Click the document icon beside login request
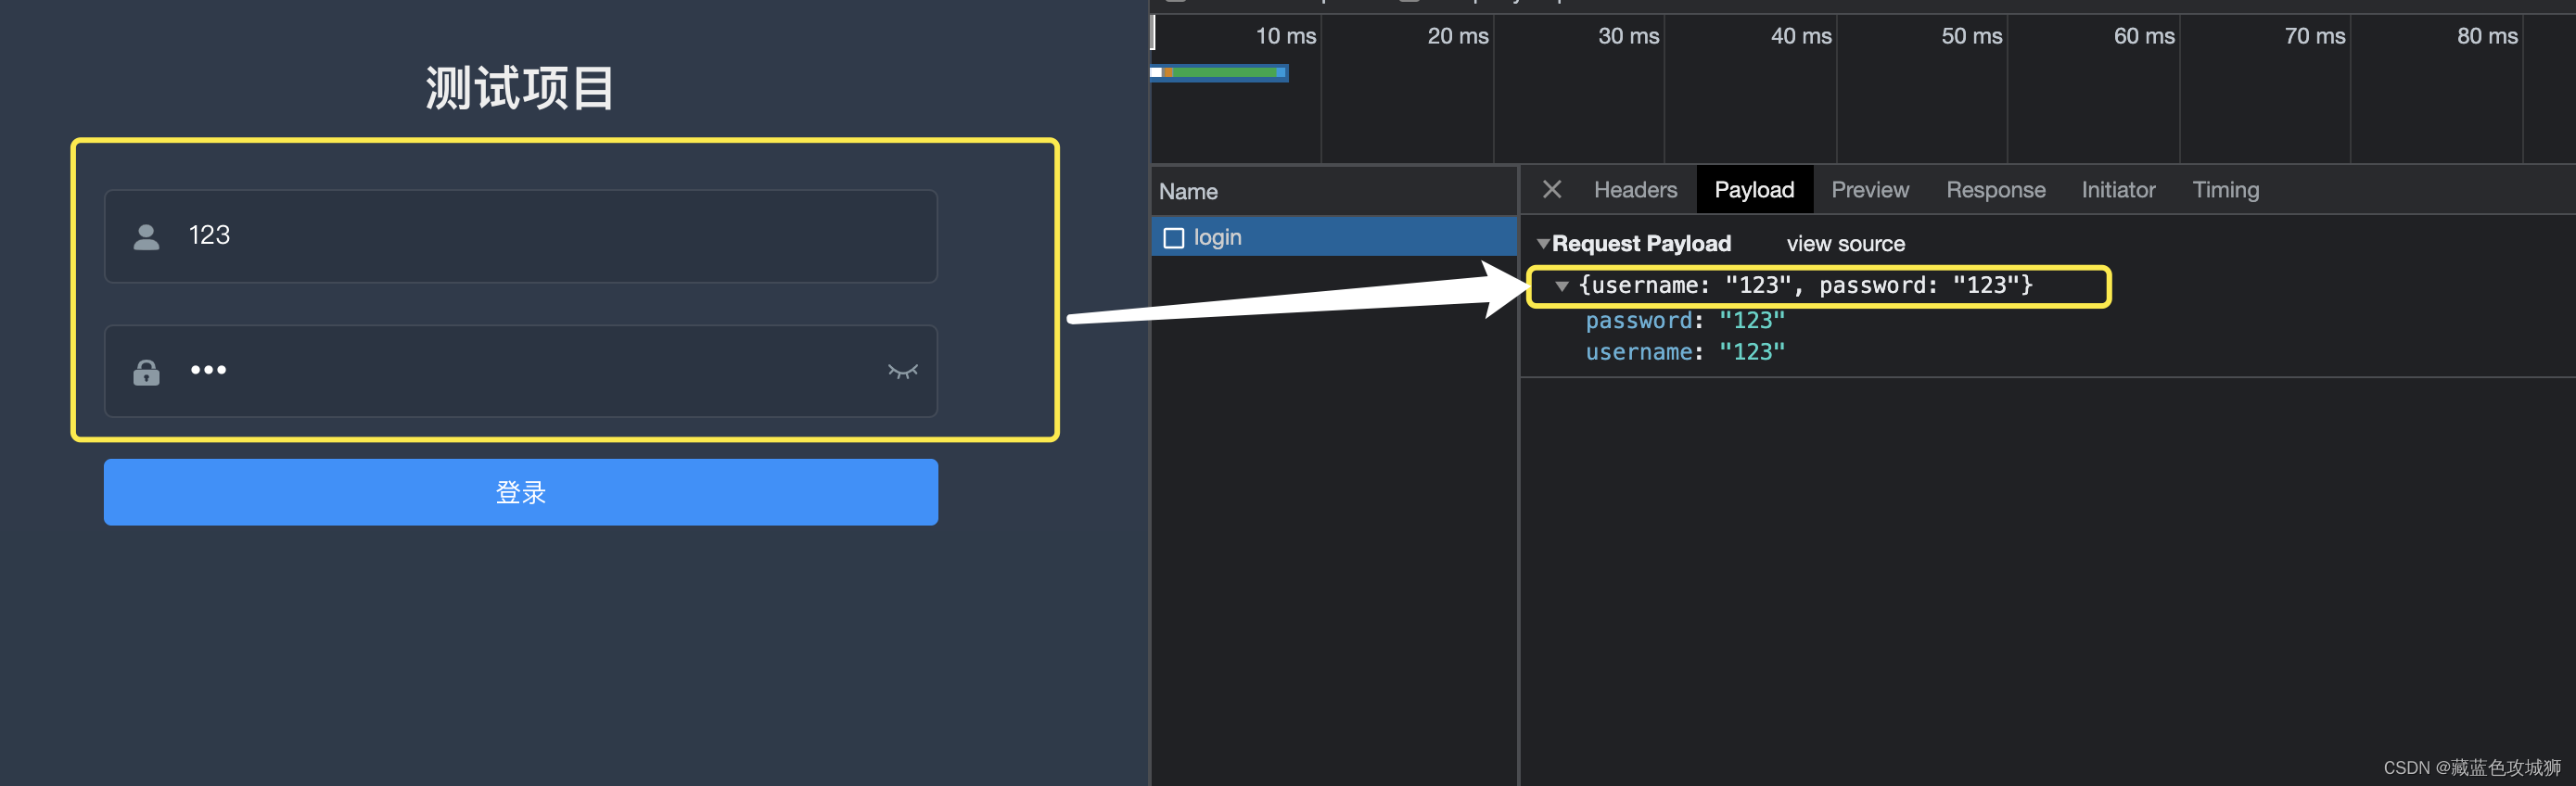Viewport: 2576px width, 786px height. pyautogui.click(x=1173, y=238)
